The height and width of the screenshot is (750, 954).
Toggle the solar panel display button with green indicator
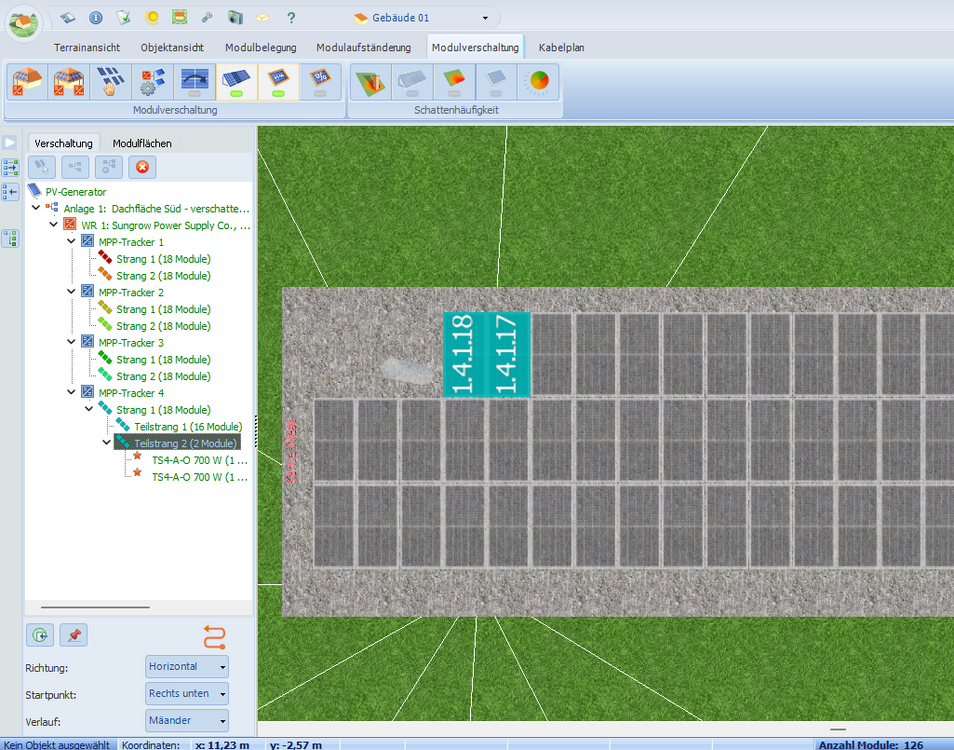point(237,82)
